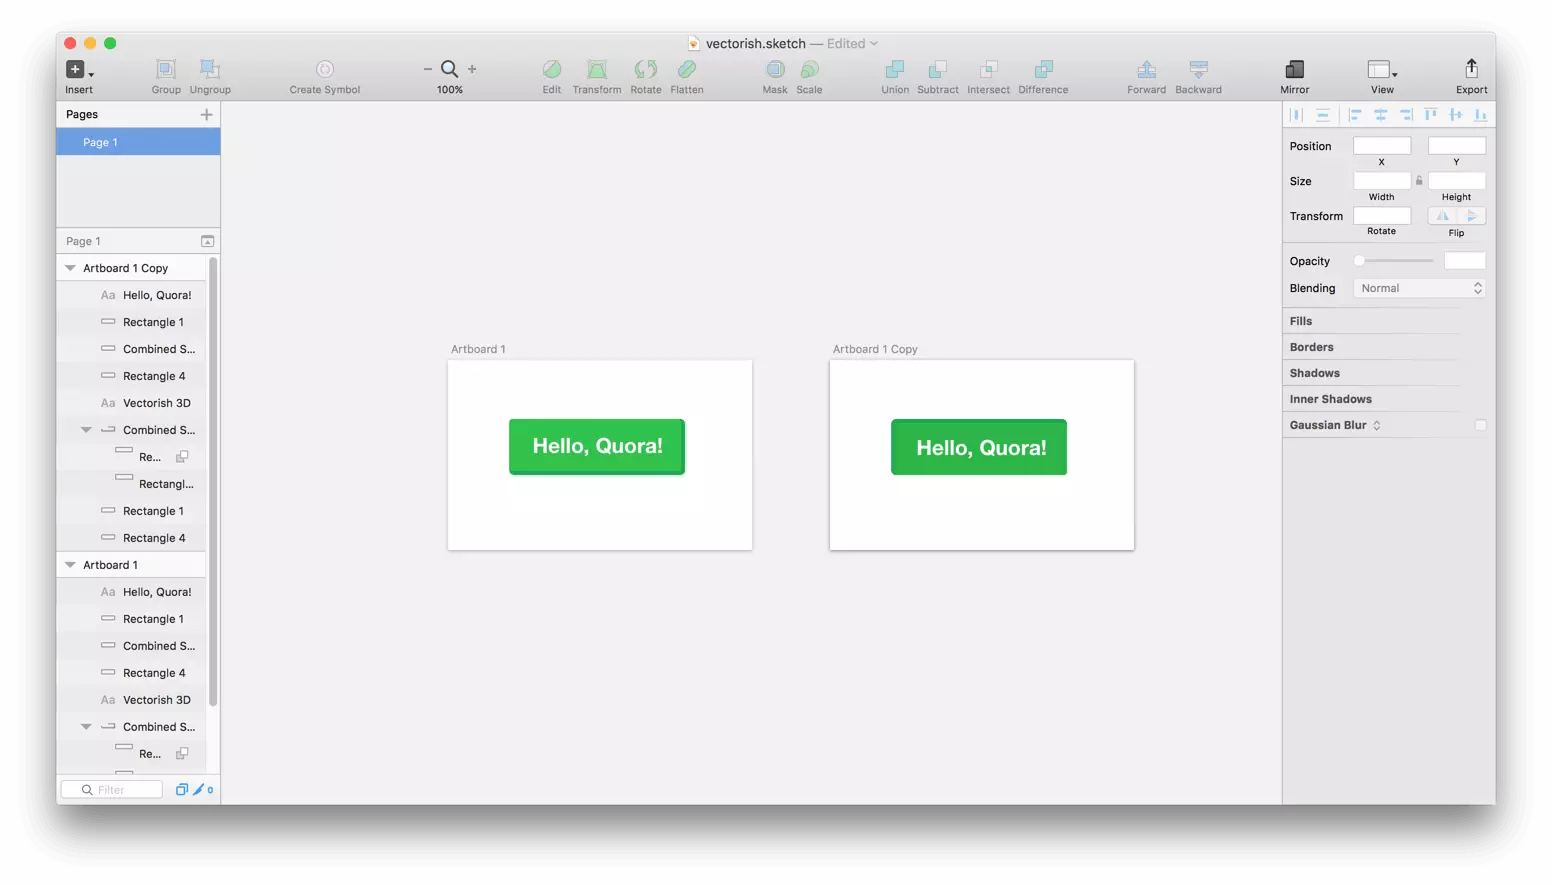This screenshot has height=885, width=1552.
Task: Collapse the pages list toggle
Action: click(x=207, y=241)
